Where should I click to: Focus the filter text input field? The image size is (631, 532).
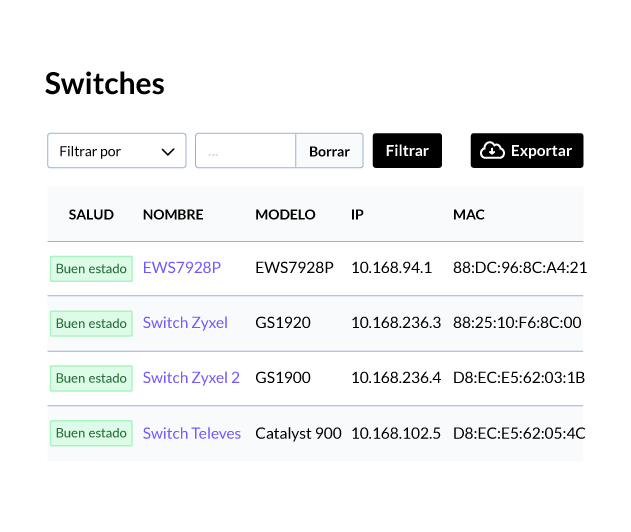pos(245,151)
